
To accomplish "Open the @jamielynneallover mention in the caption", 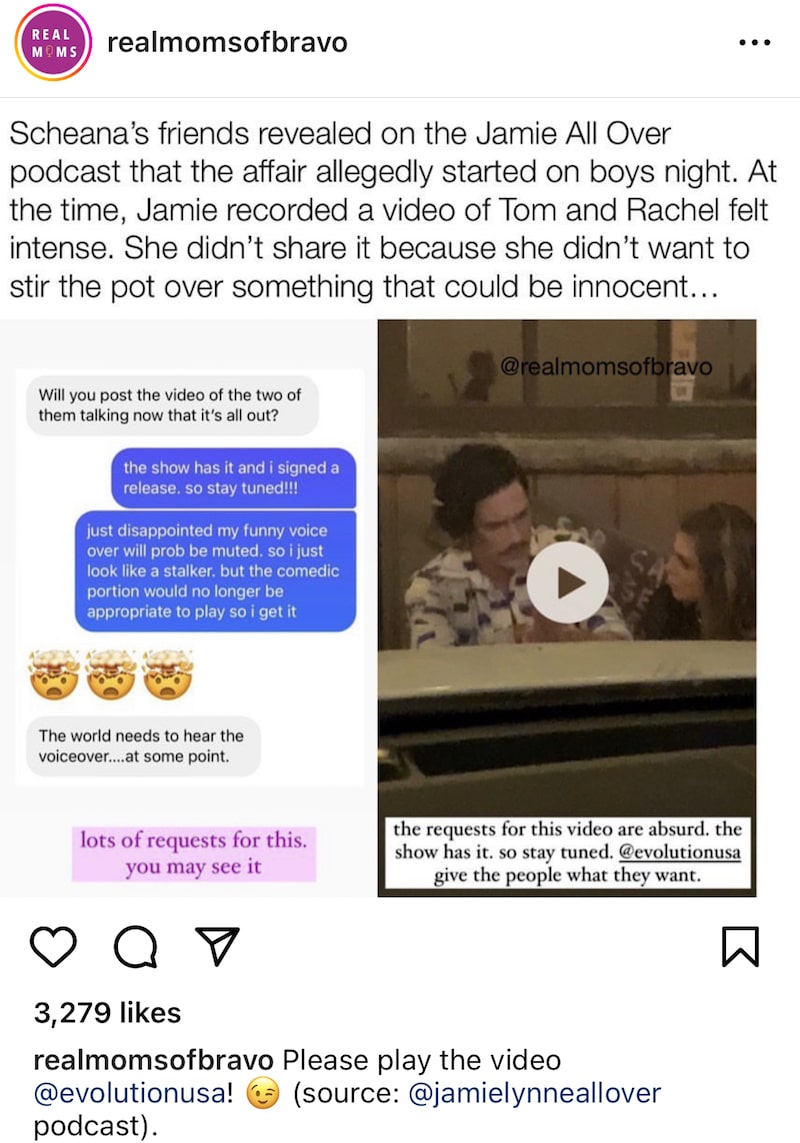I will click(x=535, y=1093).
